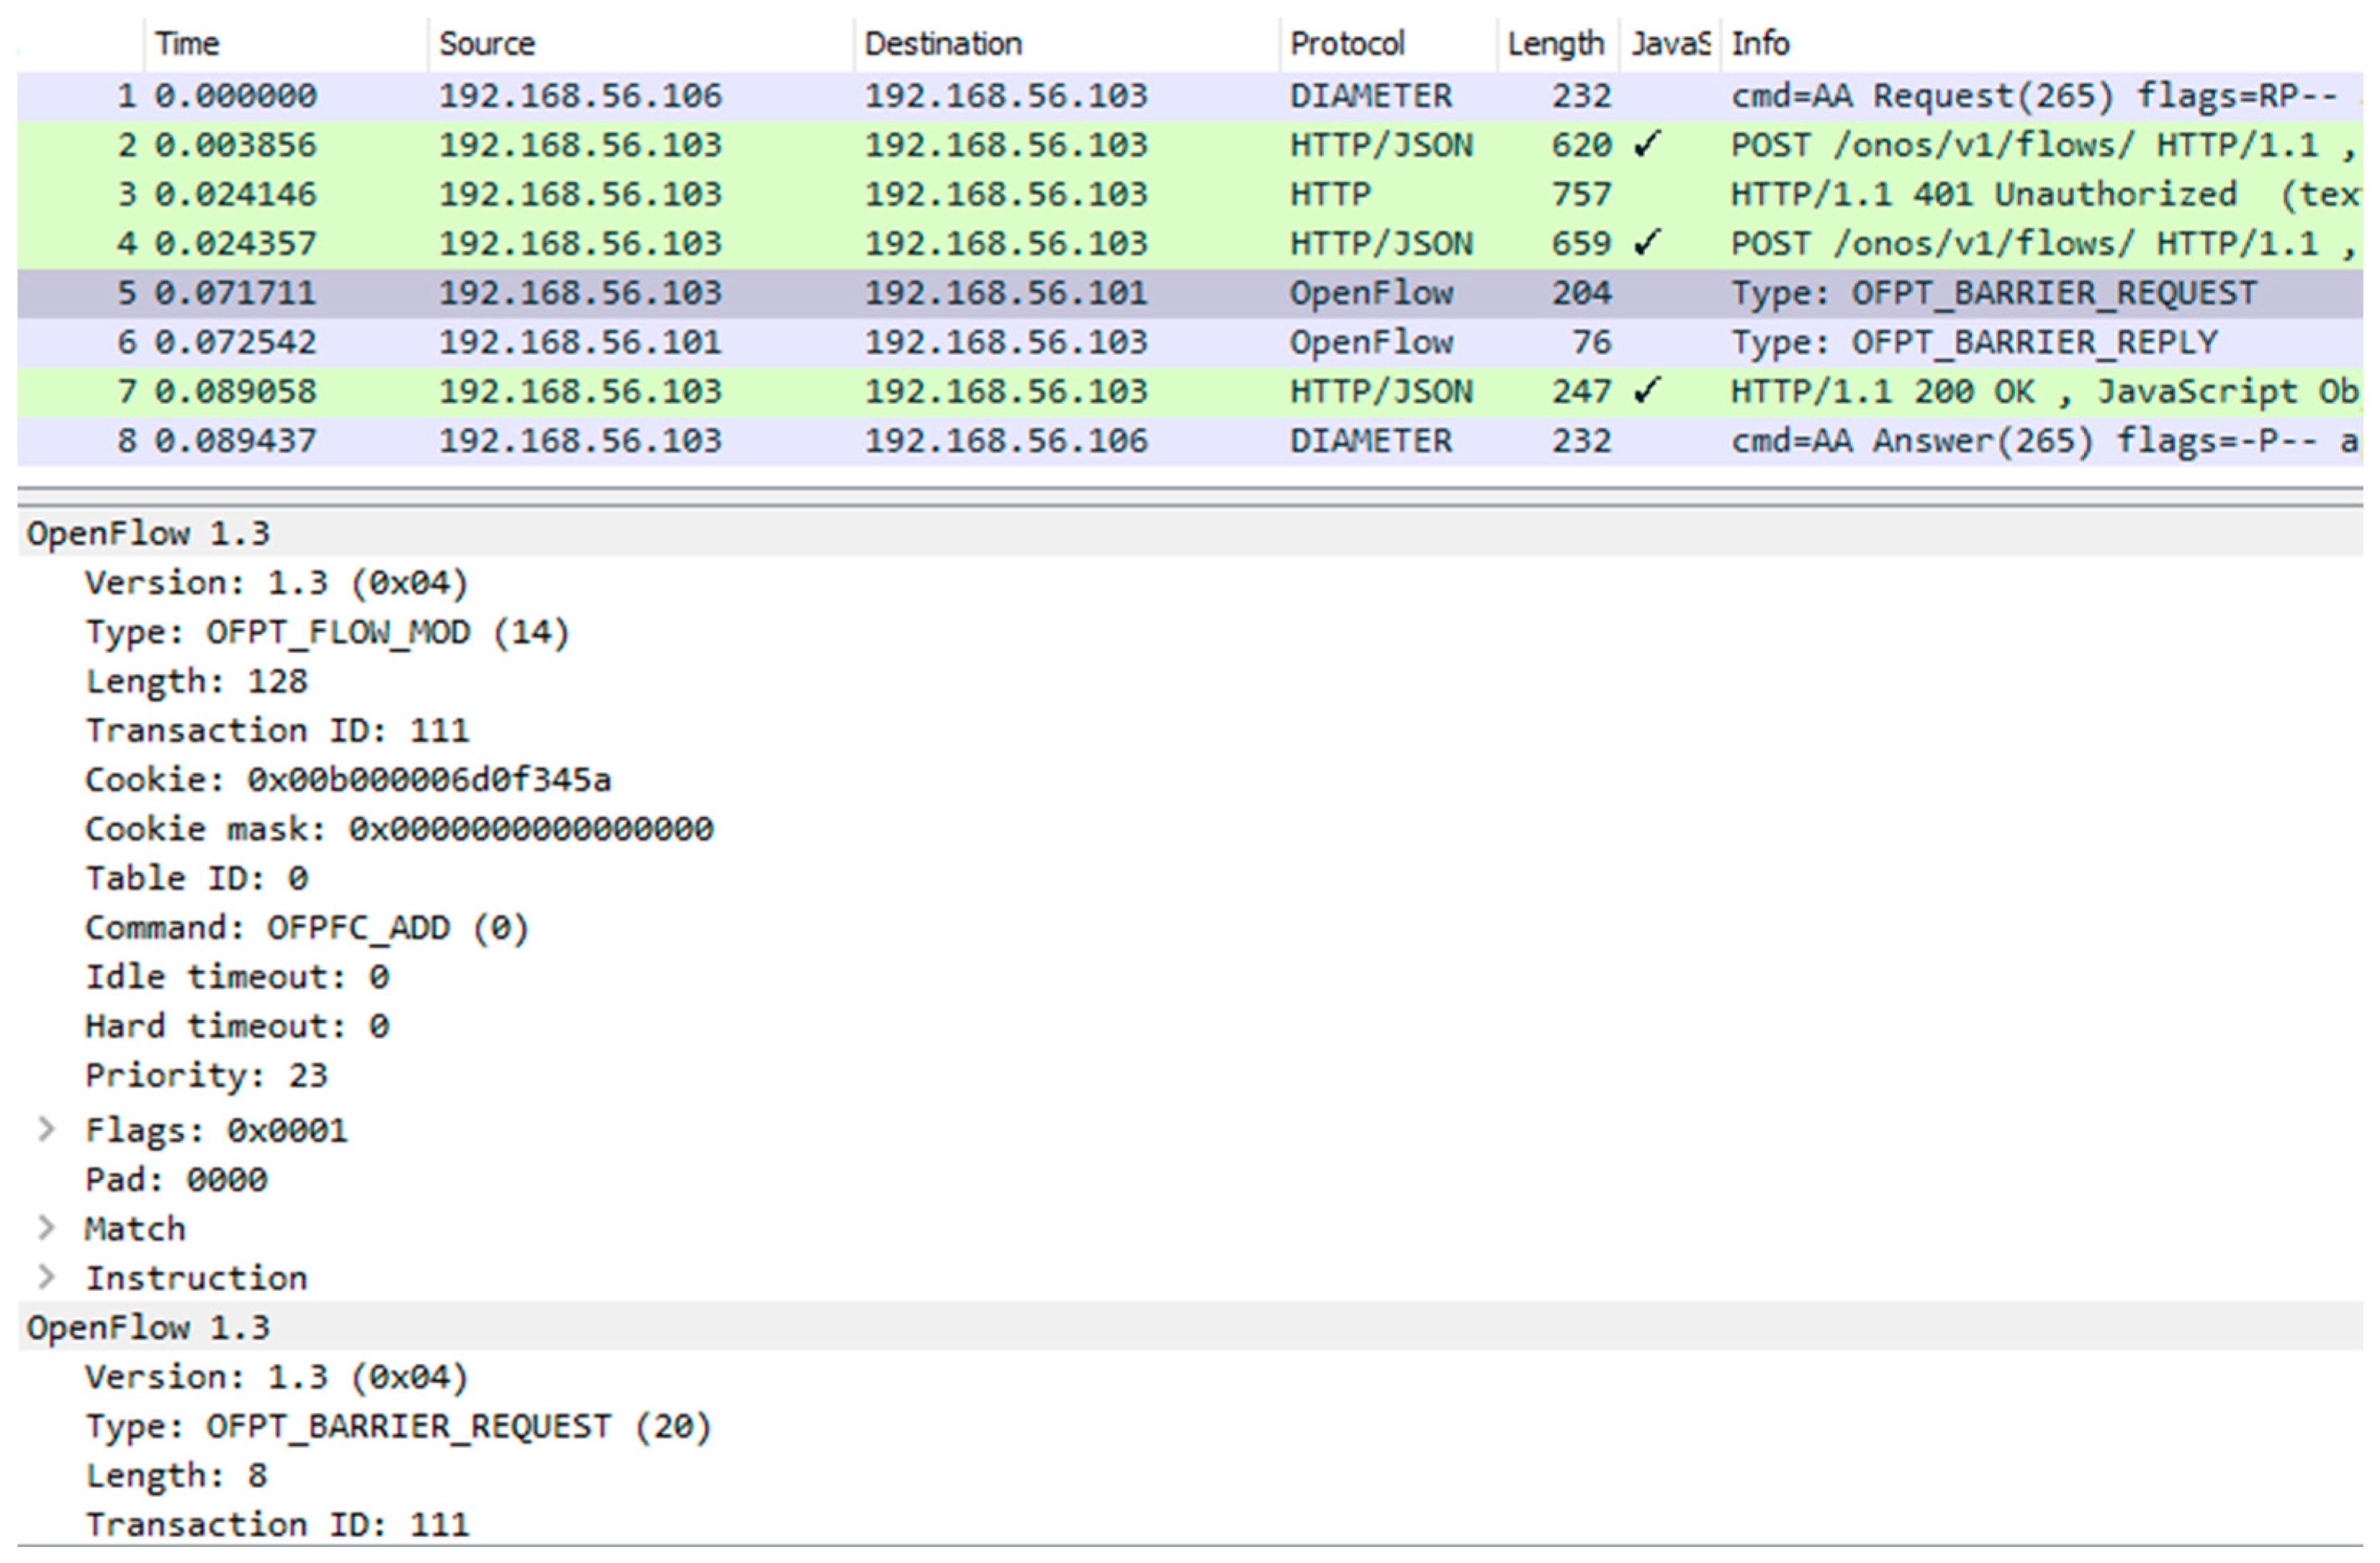This screenshot has height=1563, width=2380.
Task: Sort by the Source column header
Action: (487, 43)
